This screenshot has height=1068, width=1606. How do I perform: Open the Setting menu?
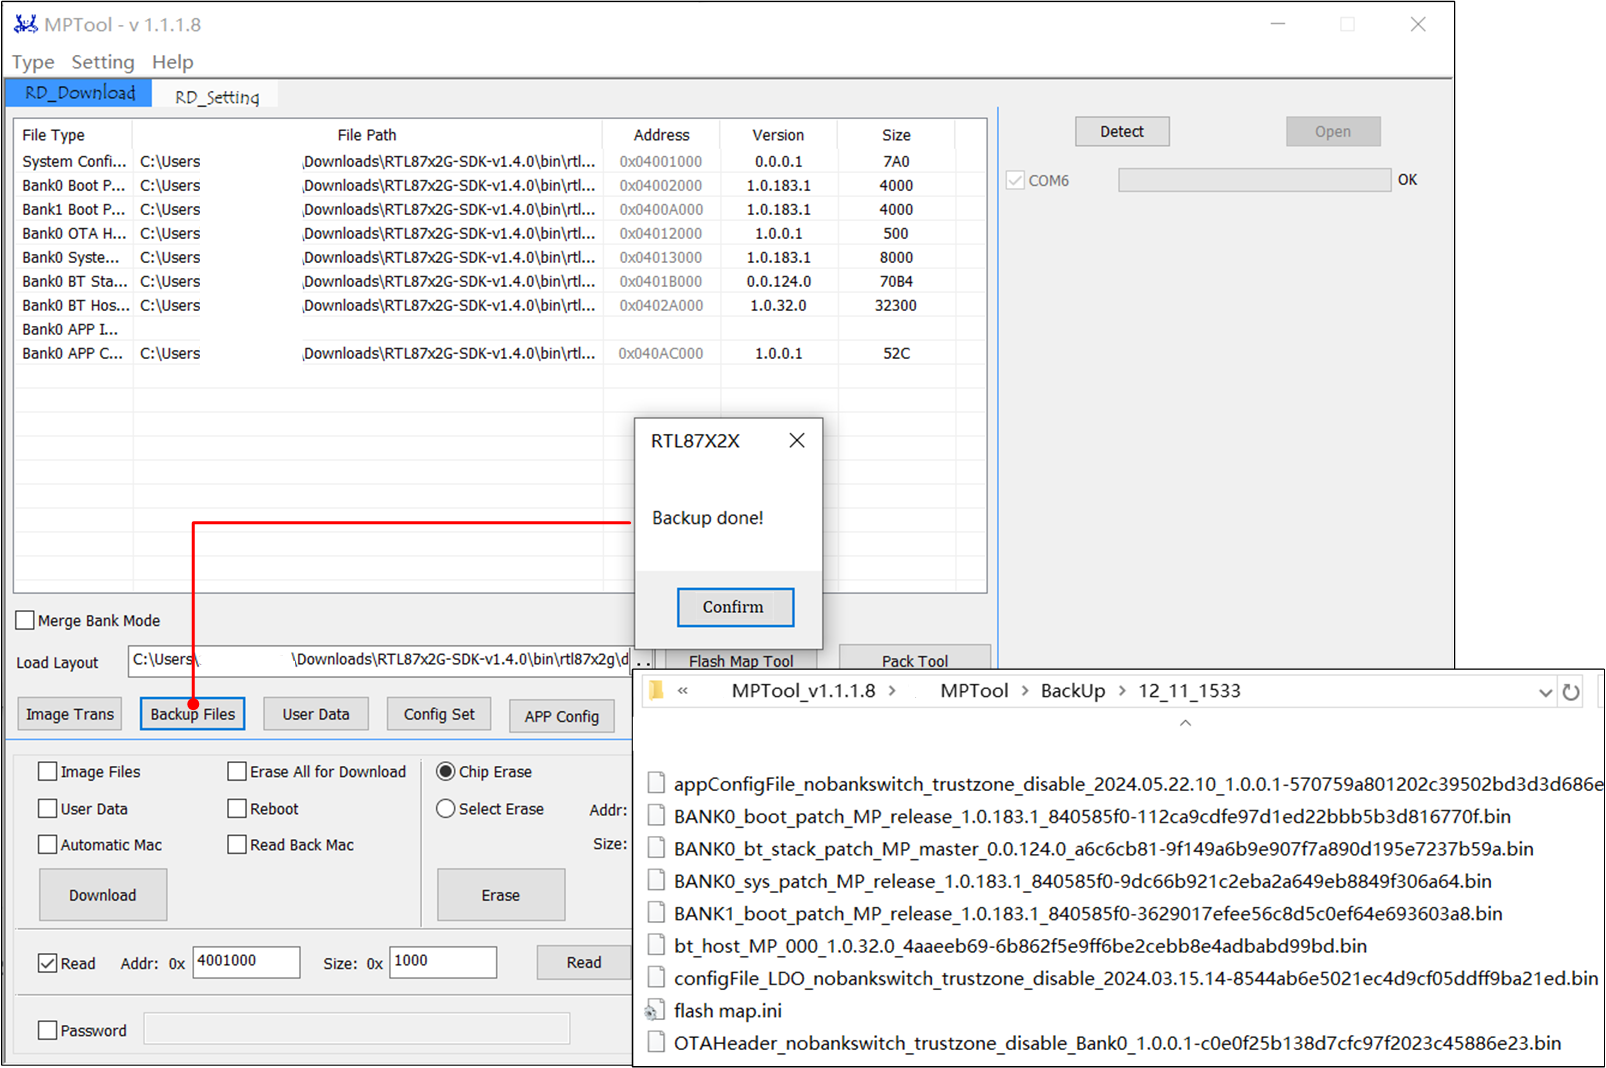(102, 62)
